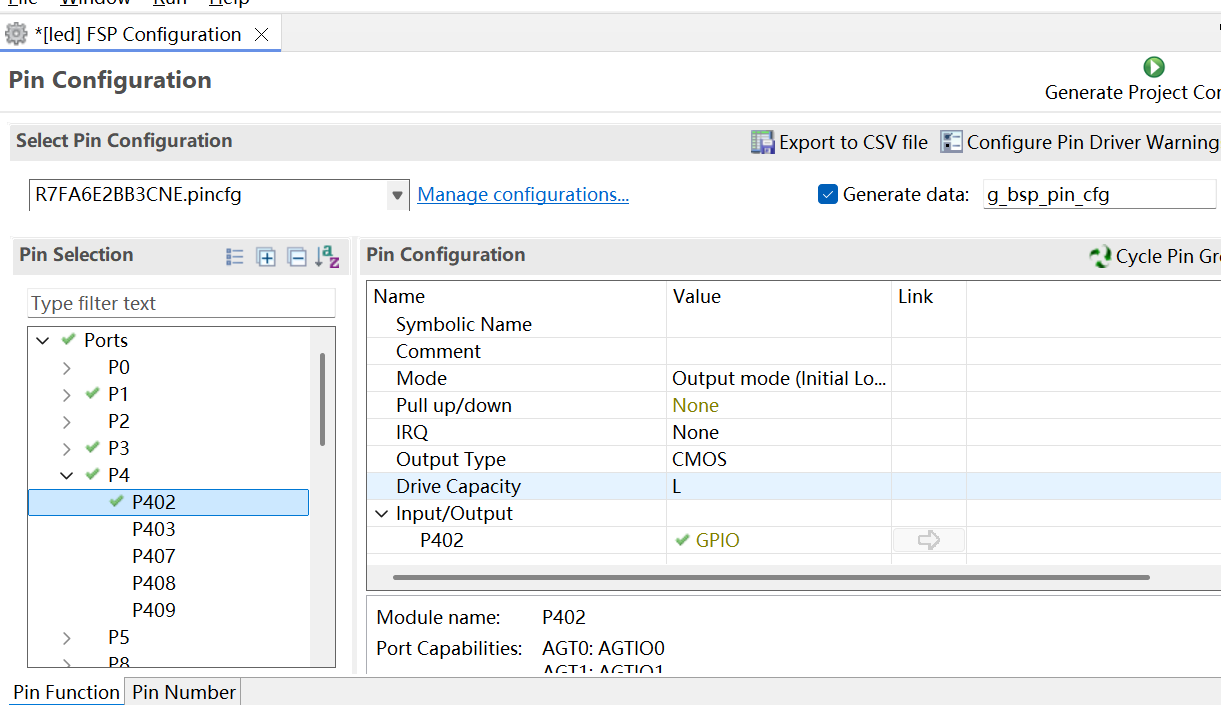This screenshot has height=705, width=1221.
Task: Click the Drive Capacity value L
Action: [x=779, y=486]
